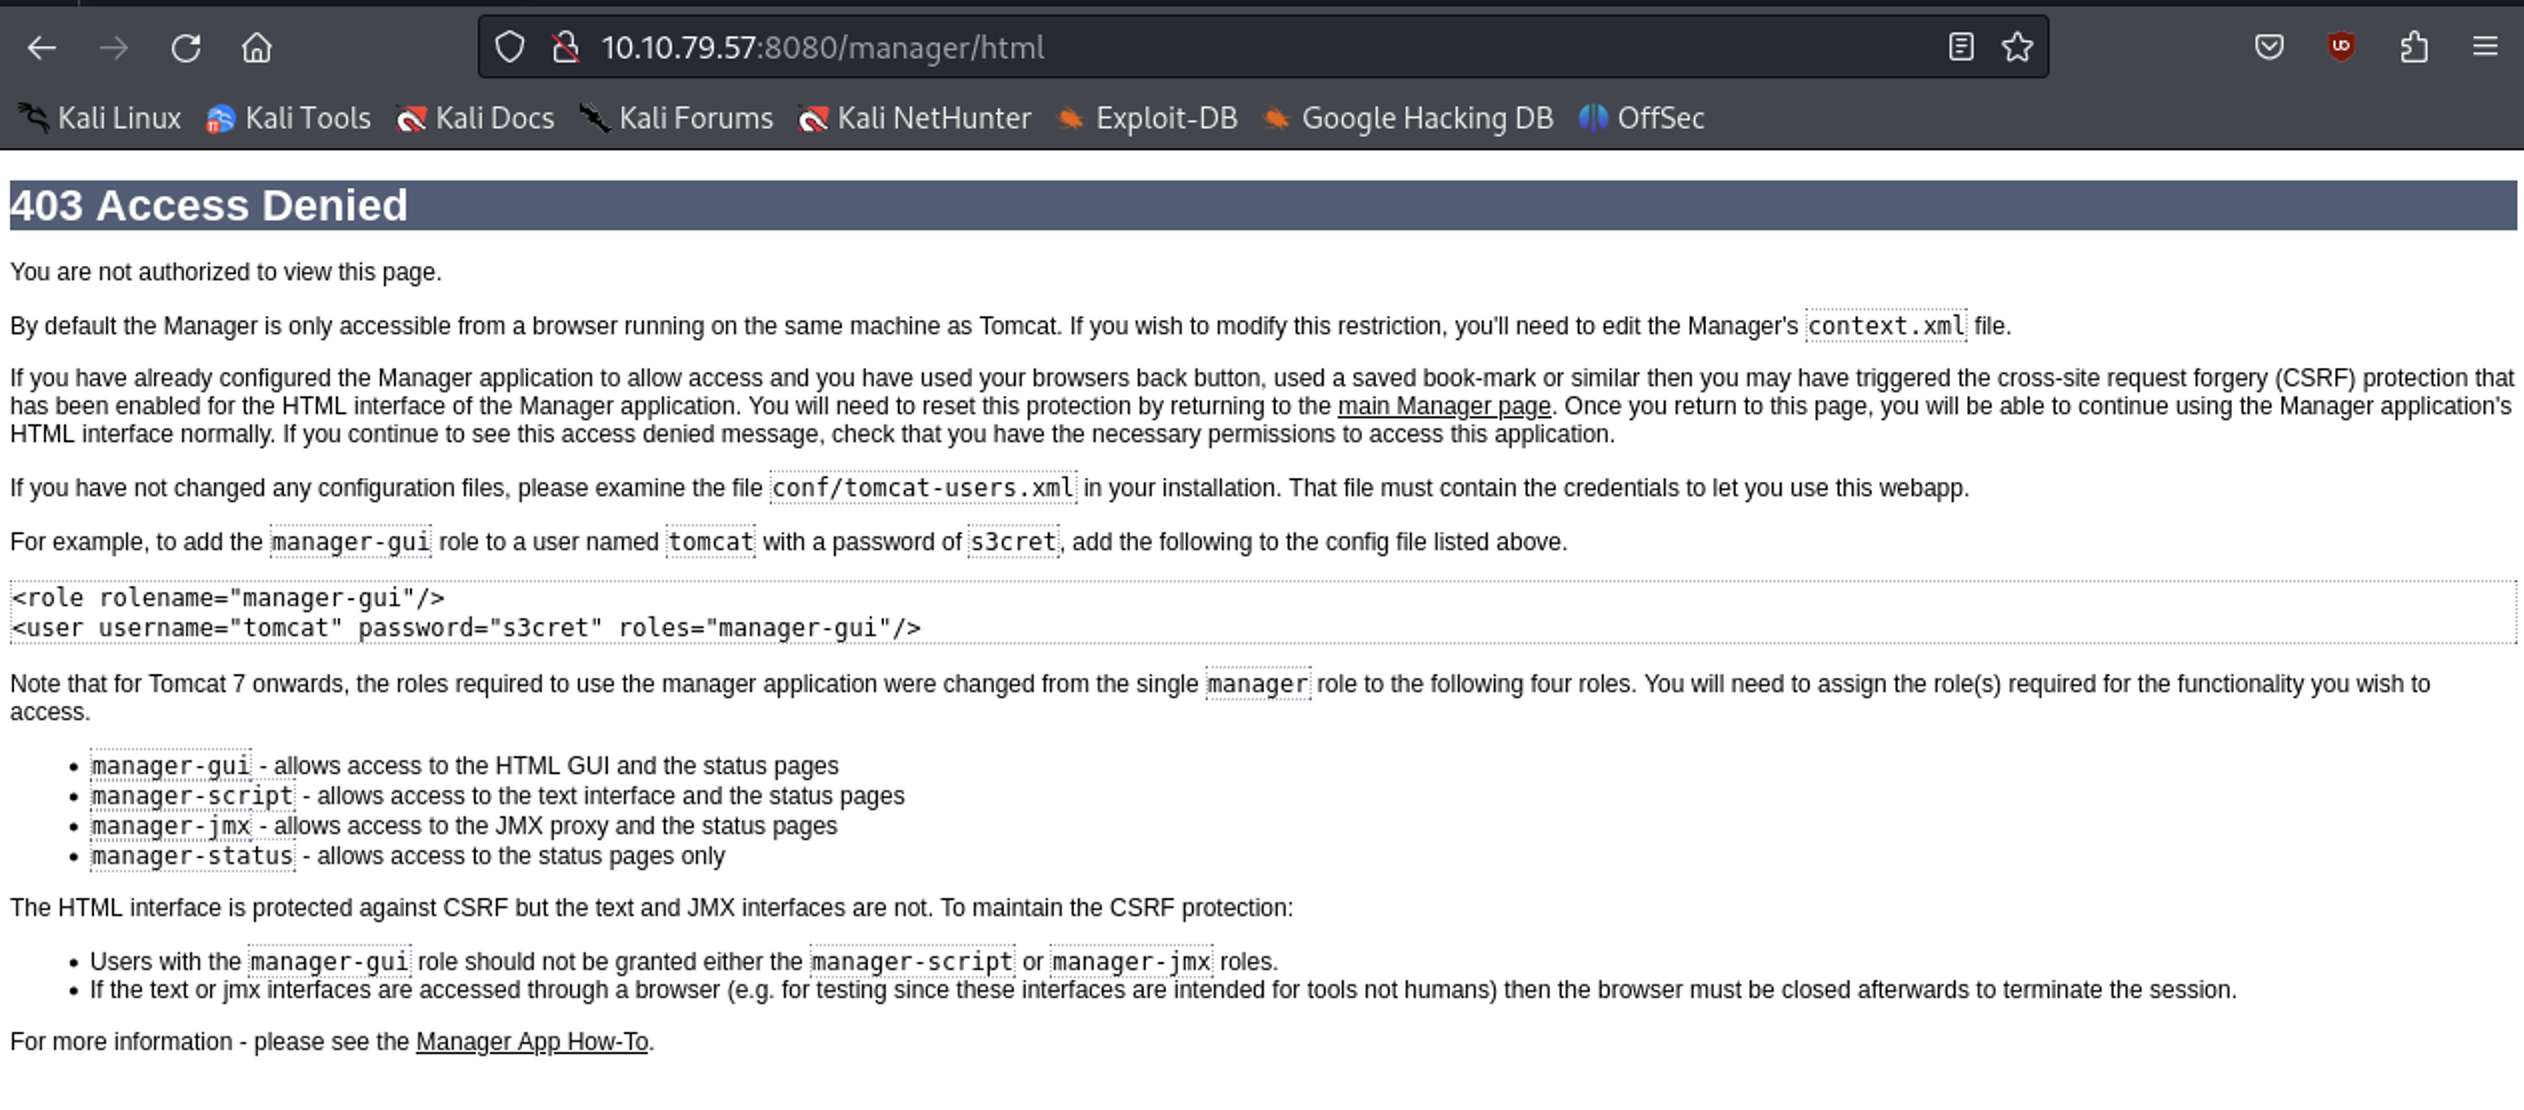
Task: Reload the current page
Action: pyautogui.click(x=186, y=47)
